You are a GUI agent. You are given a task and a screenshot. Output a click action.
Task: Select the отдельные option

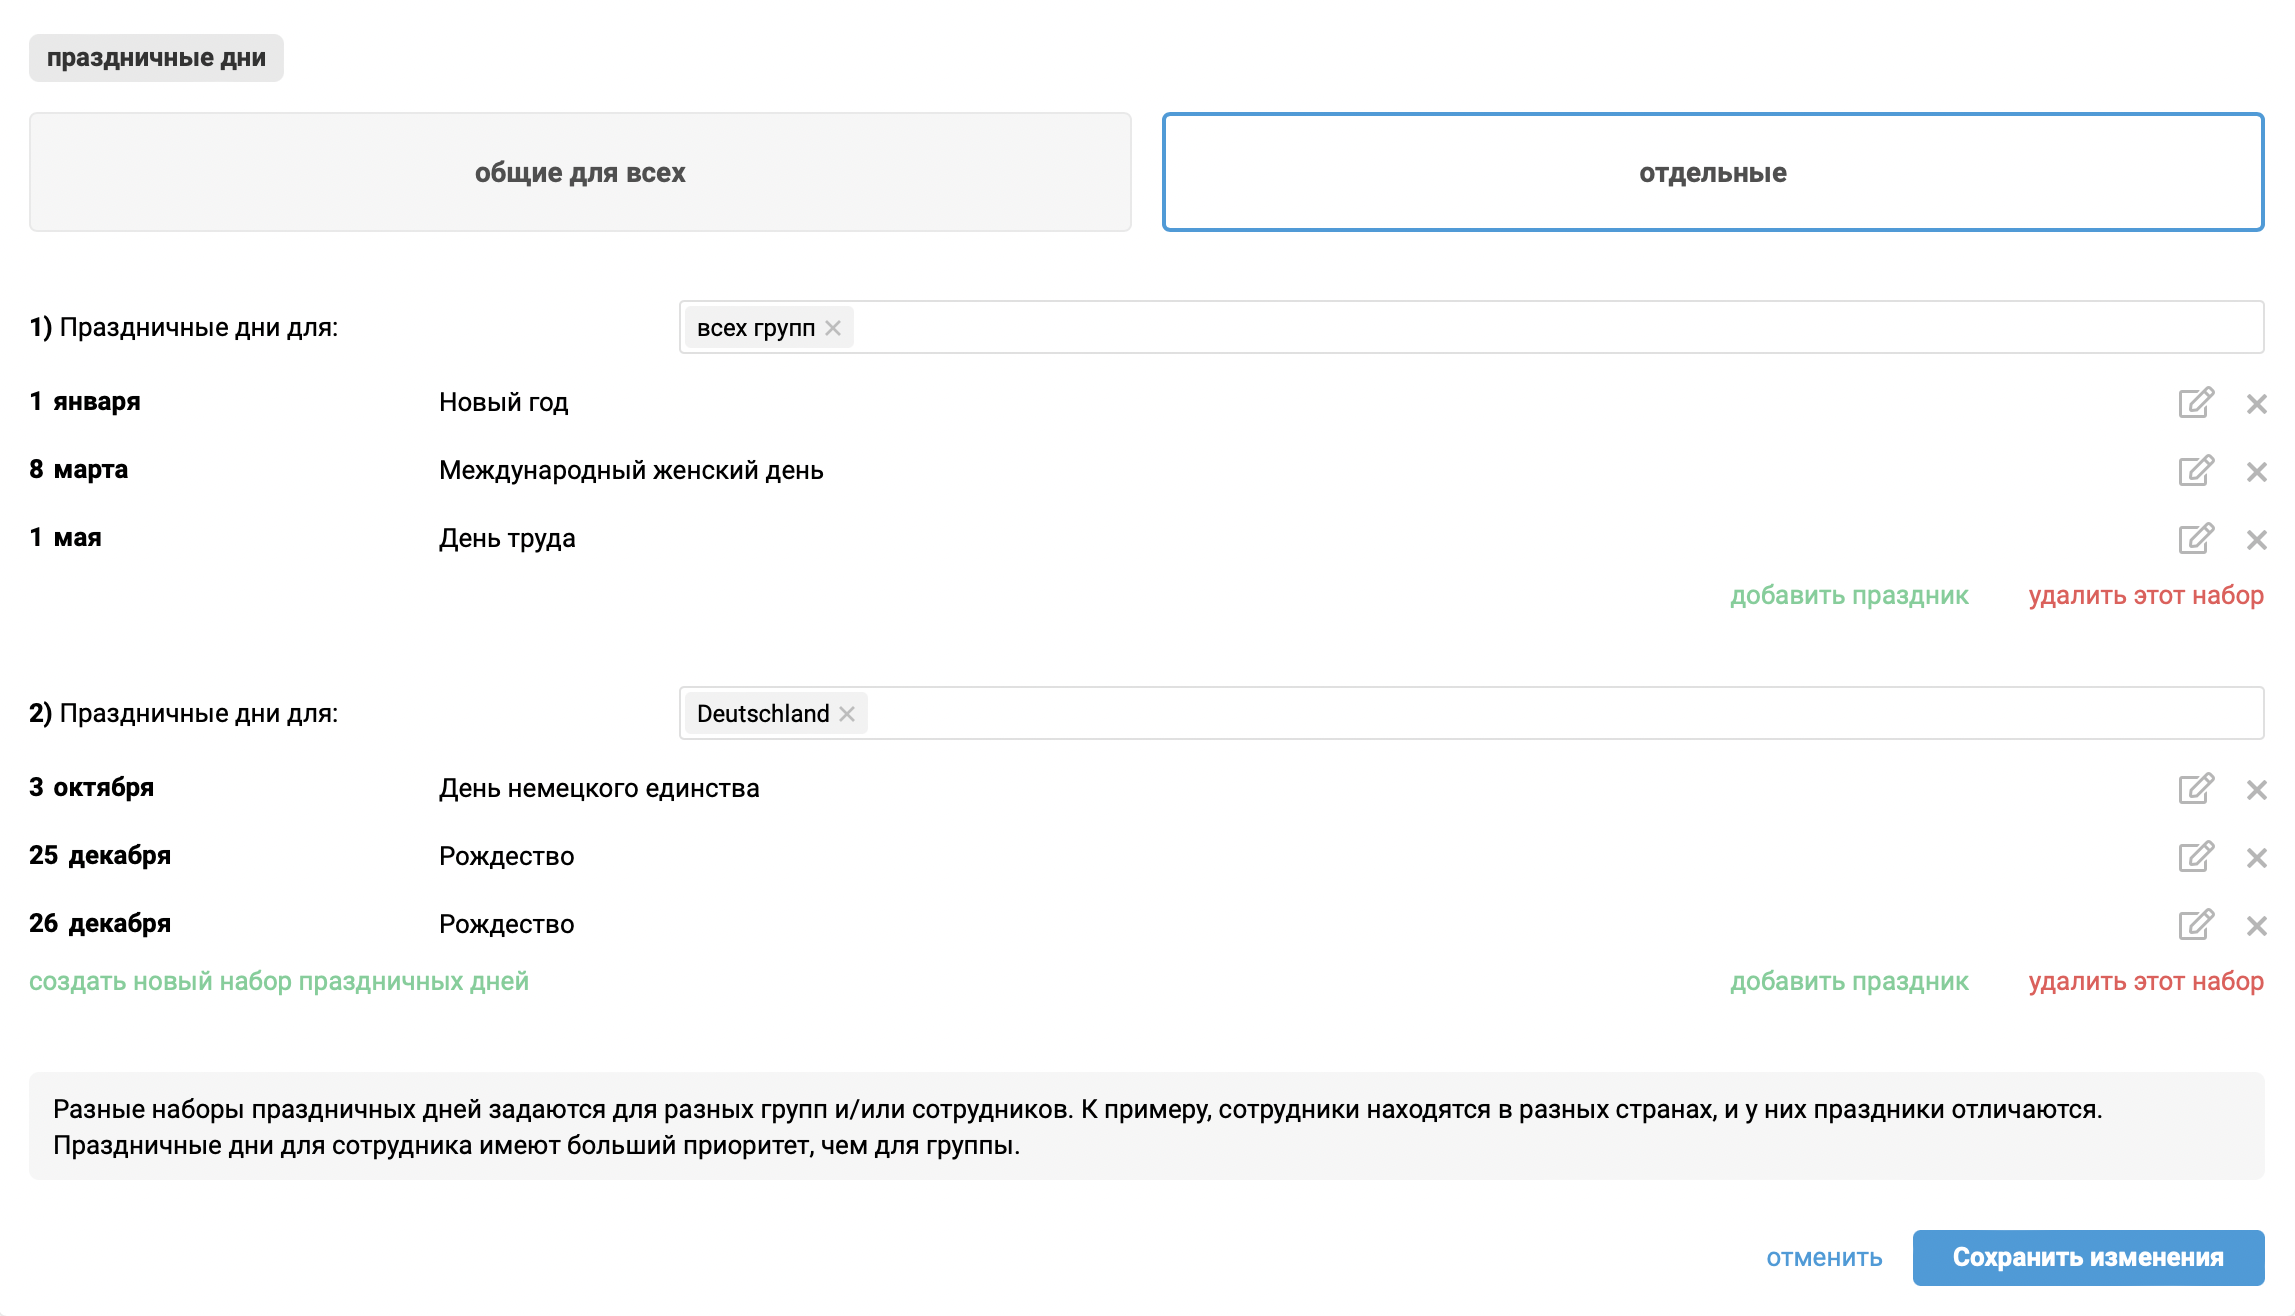click(x=1712, y=172)
